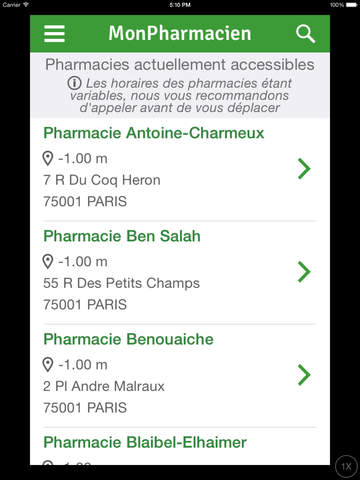Open Pharmacie Ben Salah via chevron arrow
The height and width of the screenshot is (480, 360).
click(x=304, y=272)
